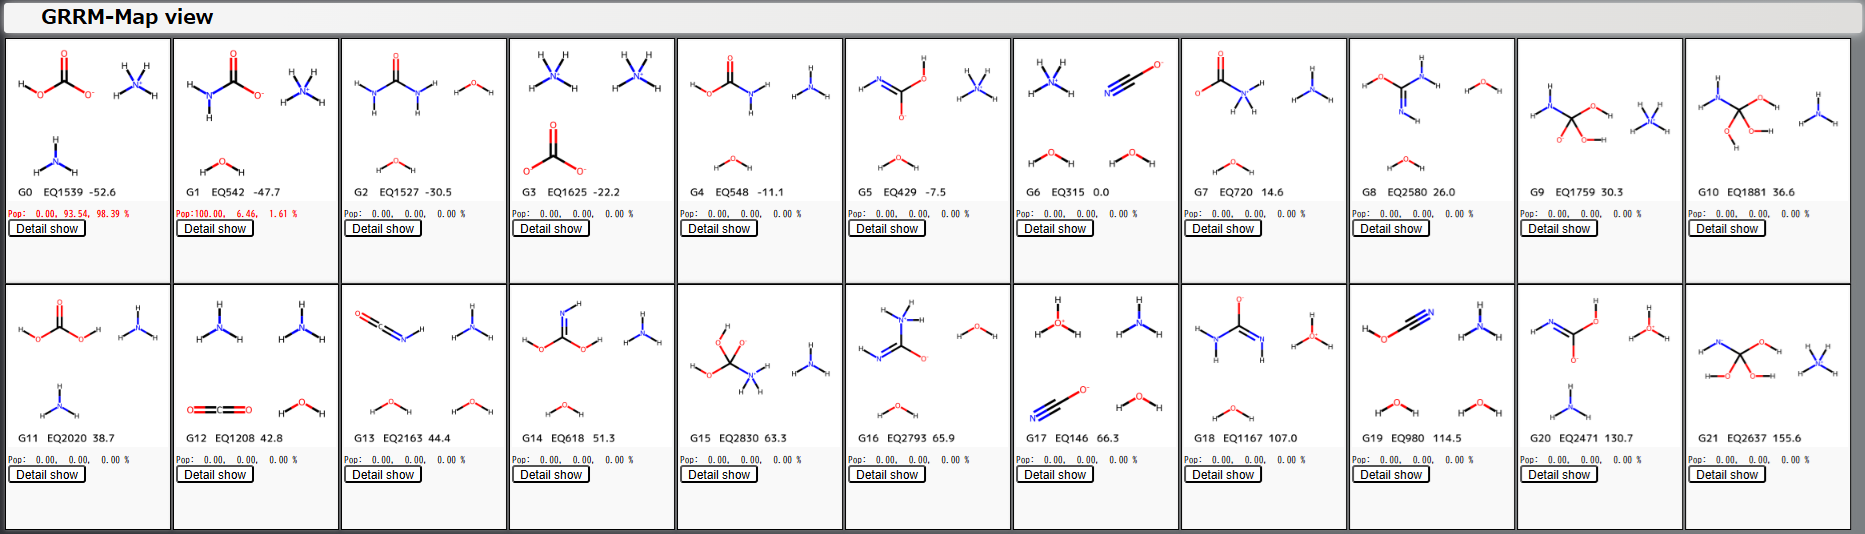Select the G2 EQ1527 molecule structure image
Screen dimensions: 1865x534
pos(424,112)
